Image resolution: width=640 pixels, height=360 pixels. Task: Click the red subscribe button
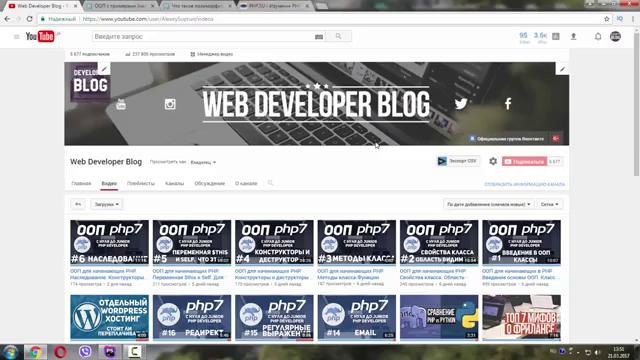click(524, 162)
